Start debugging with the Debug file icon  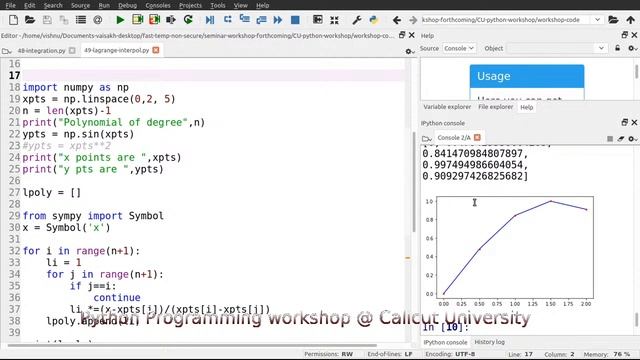pyautogui.click(x=210, y=20)
